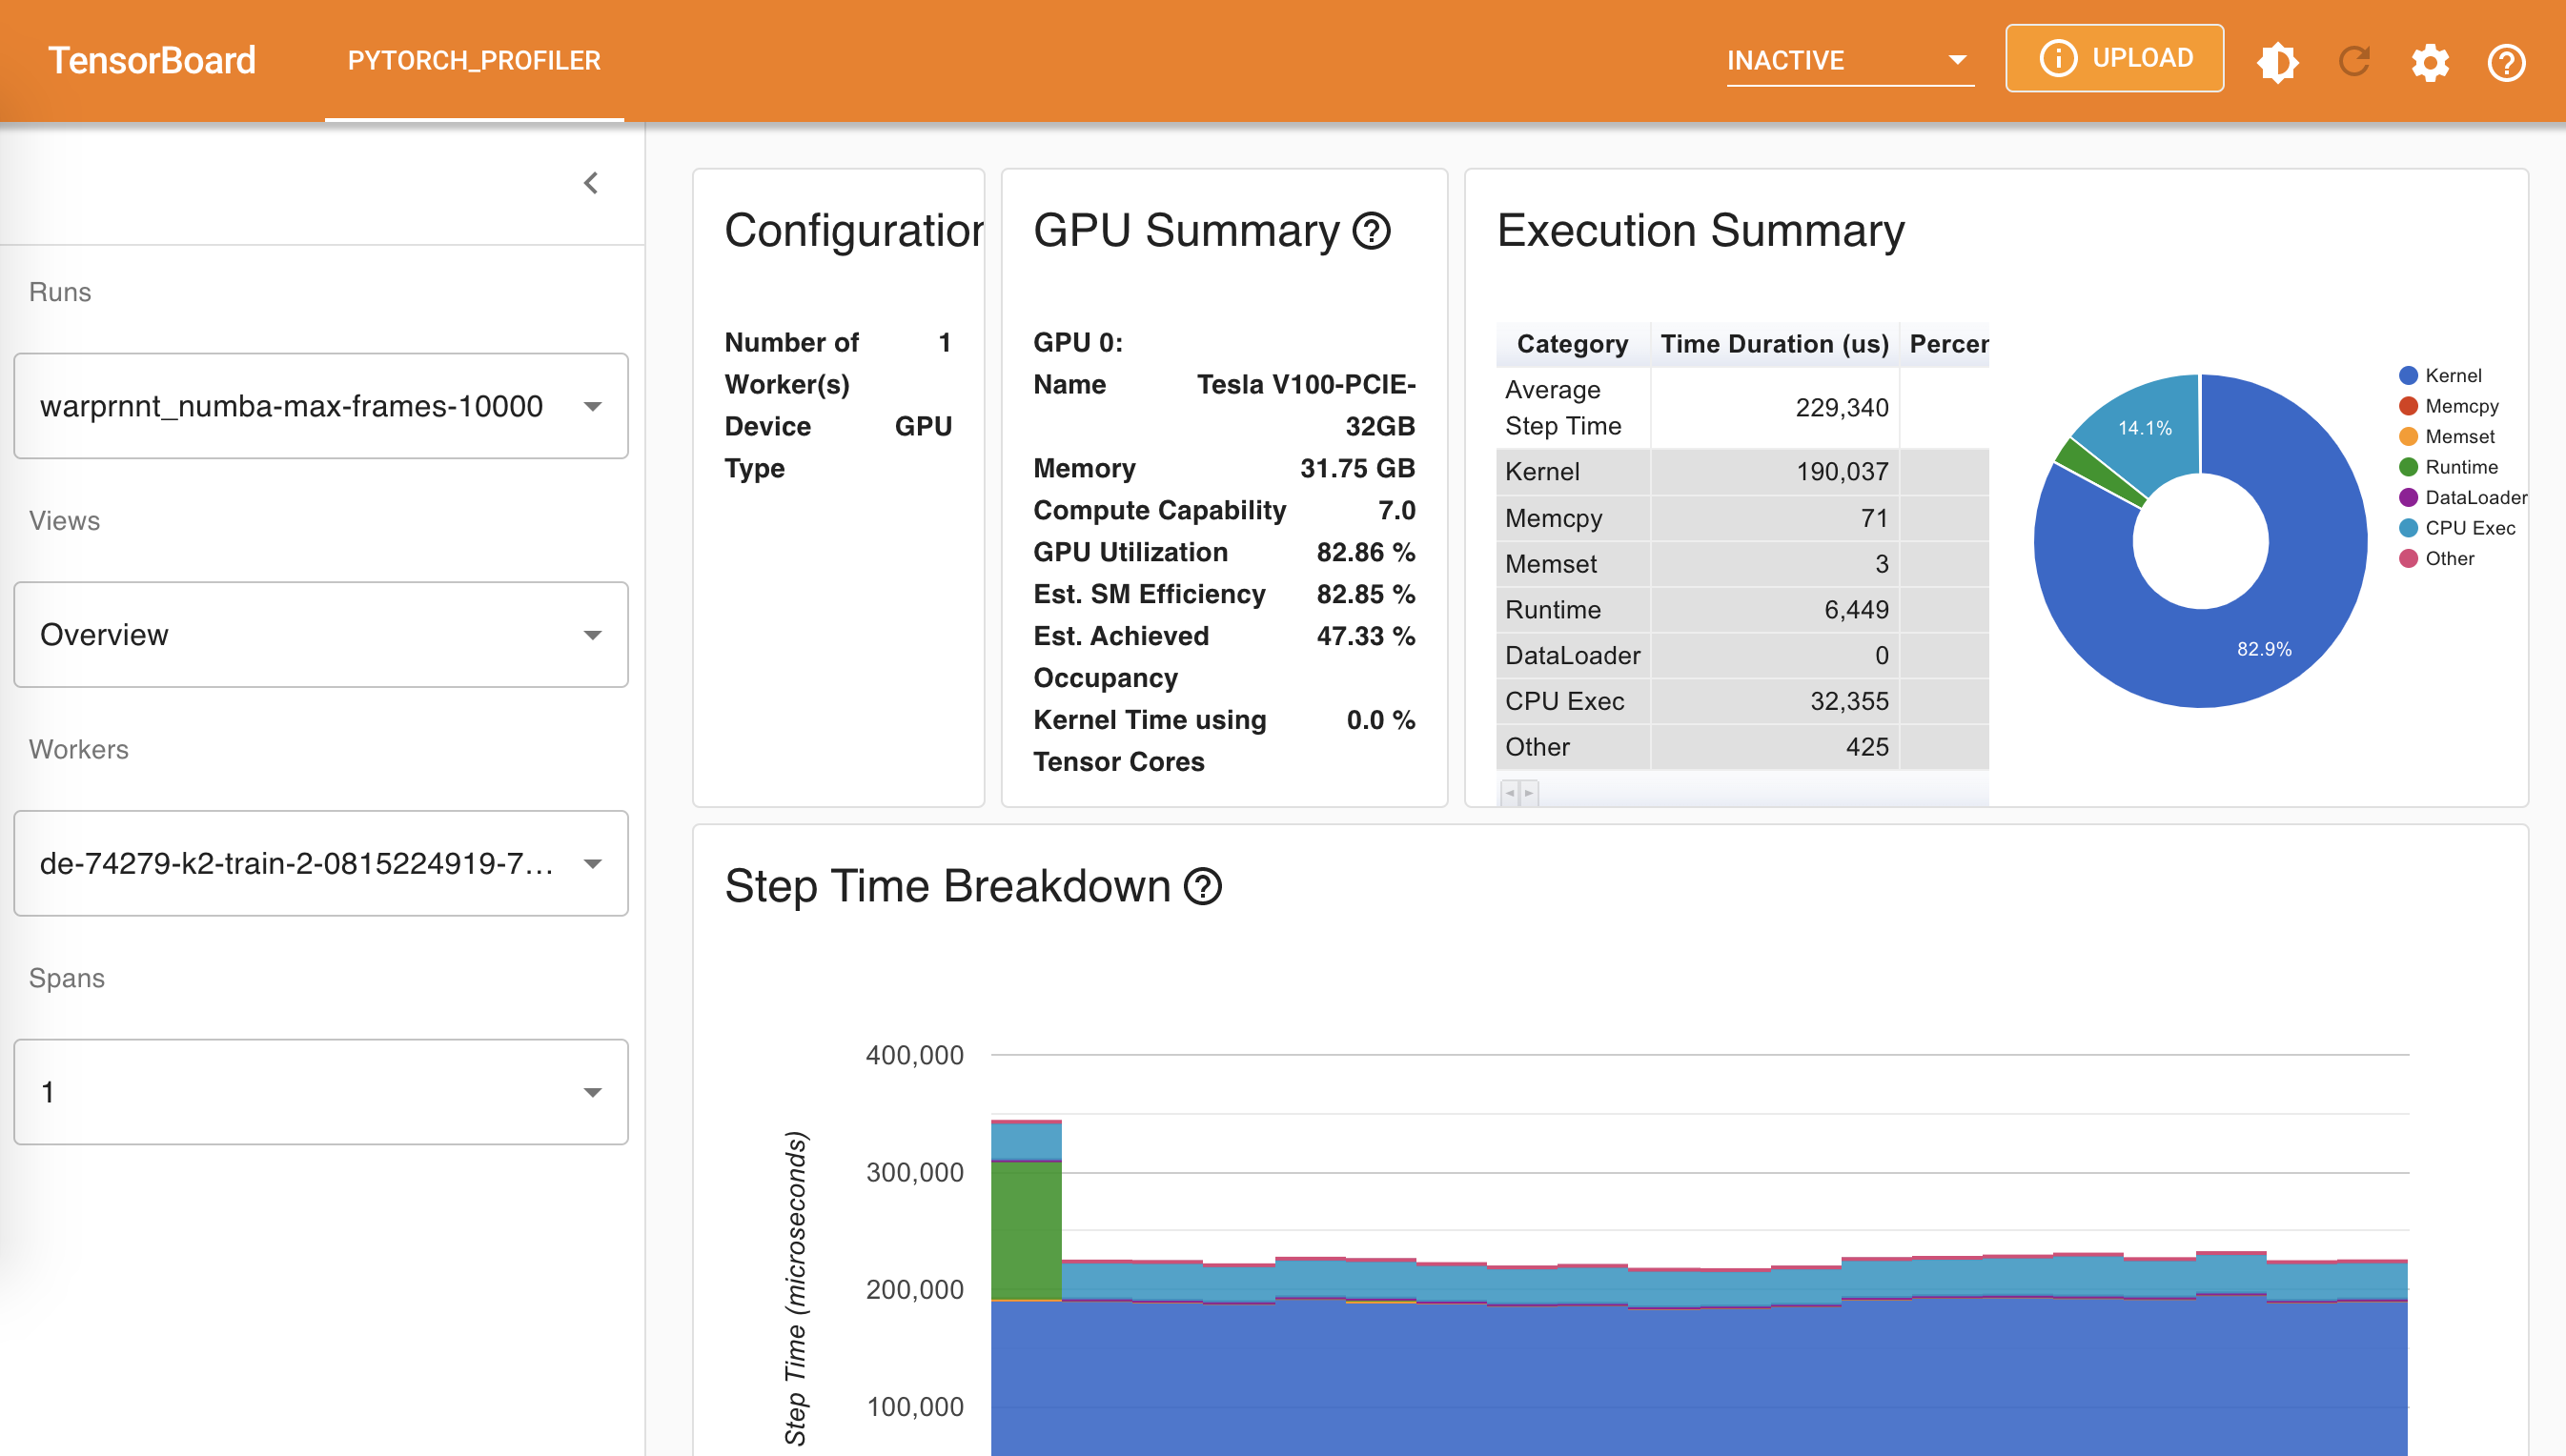Screen dimensions: 2566x1456
Task: Click the TensorBoard logo text
Action: 152,61
